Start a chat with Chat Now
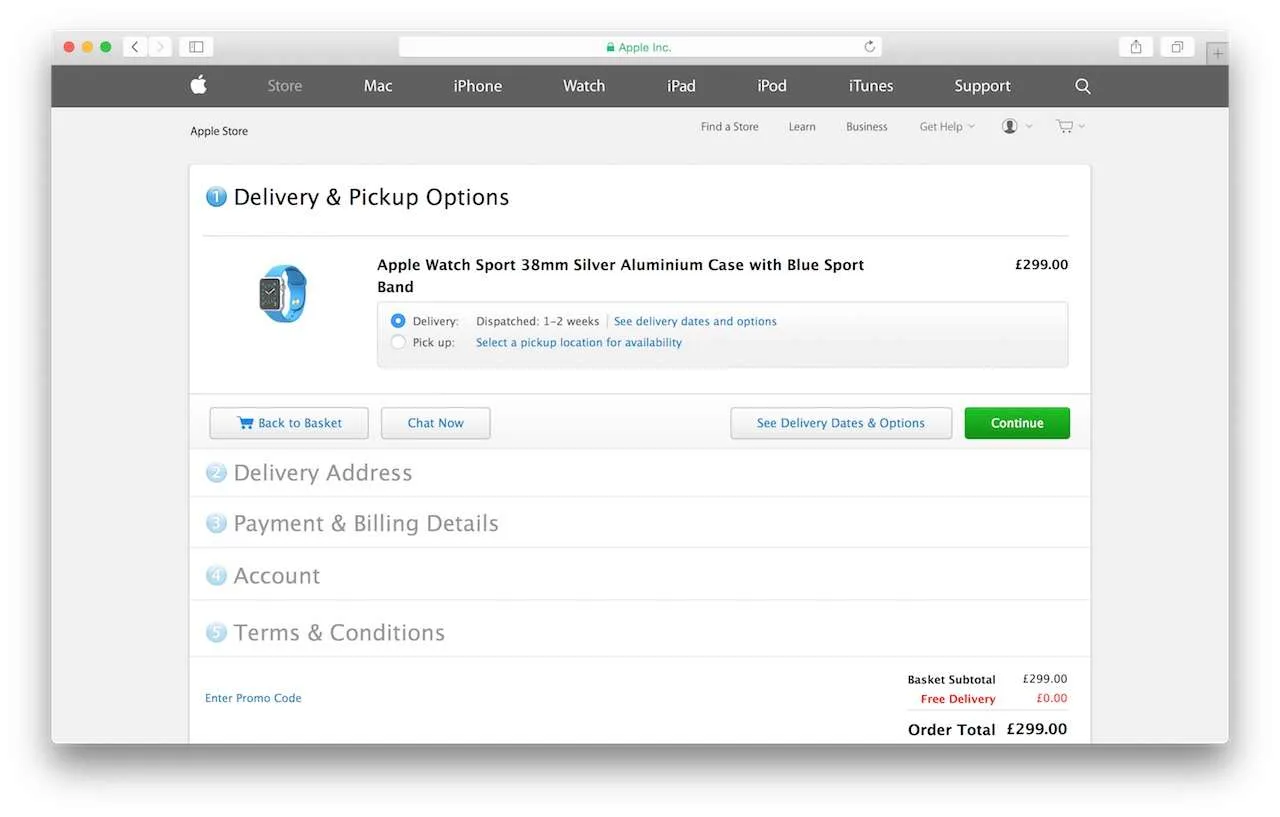 436,423
